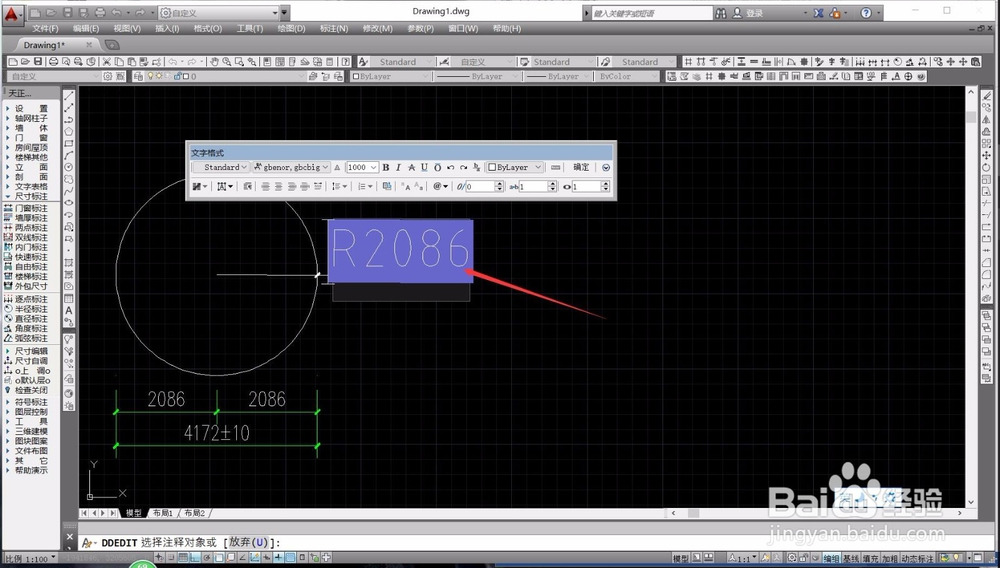Image resolution: width=1000 pixels, height=568 pixels.
Task: Open the text height 1000 dropdown
Action: (362, 167)
